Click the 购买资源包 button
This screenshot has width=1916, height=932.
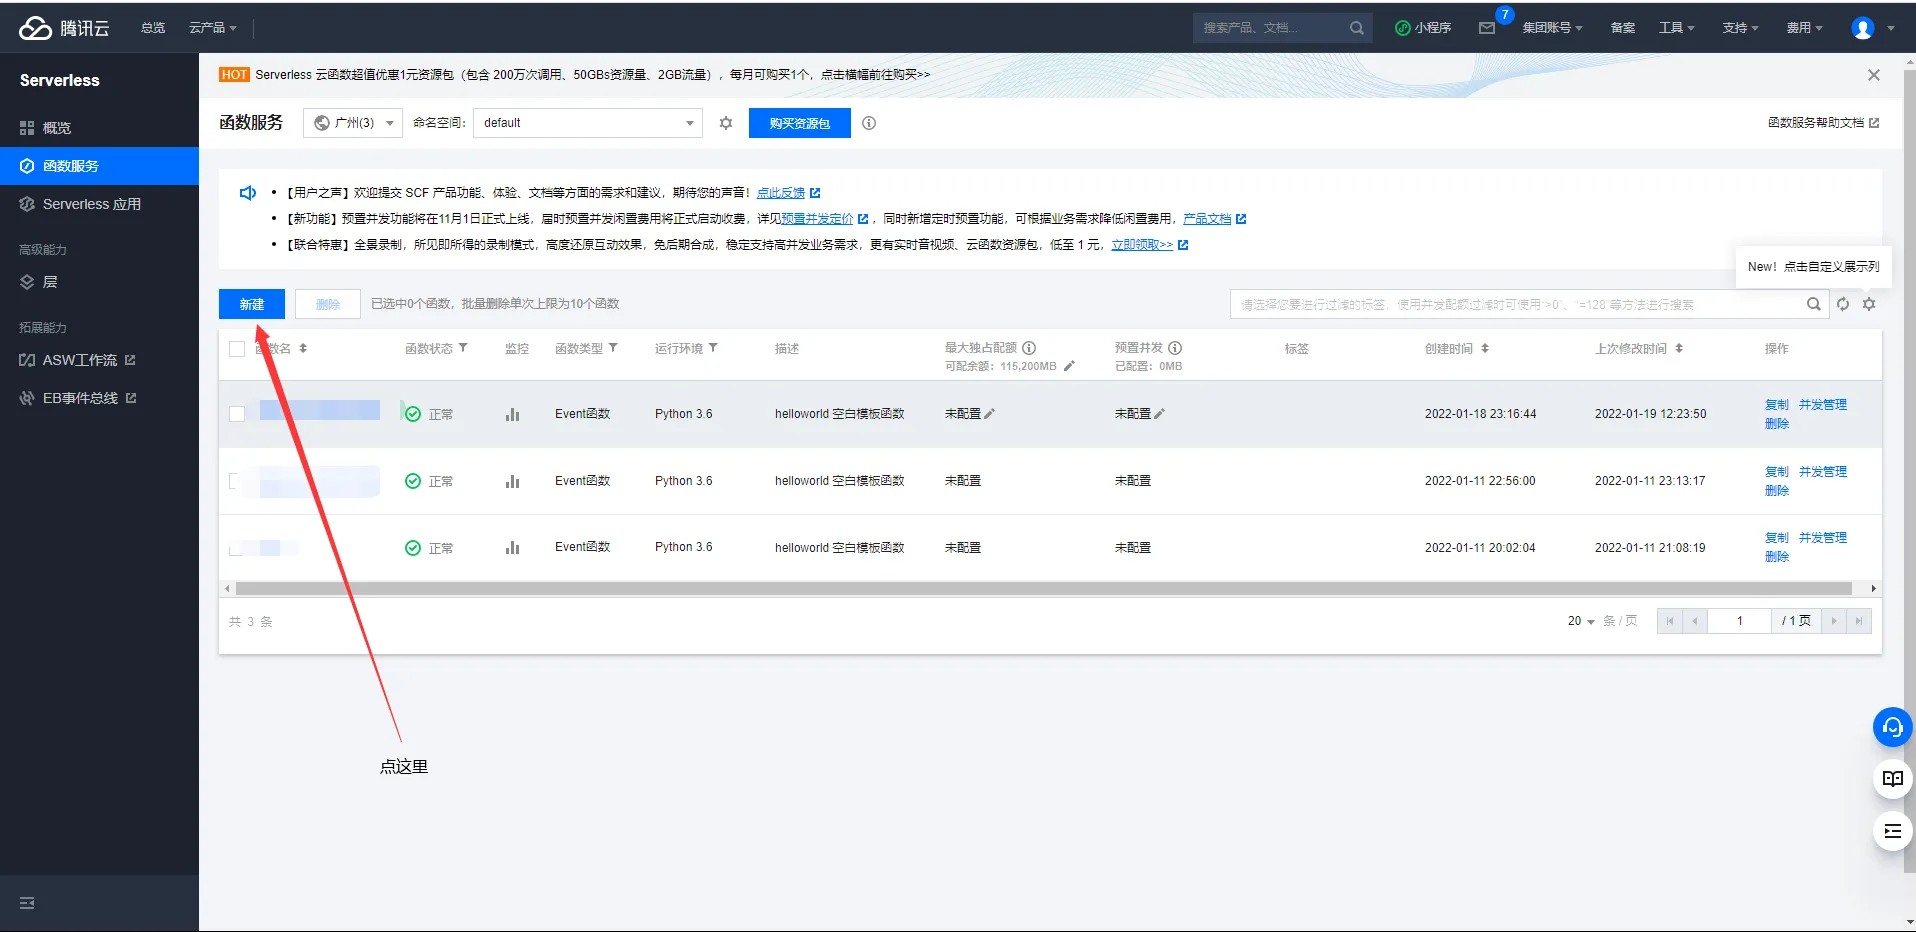799,123
